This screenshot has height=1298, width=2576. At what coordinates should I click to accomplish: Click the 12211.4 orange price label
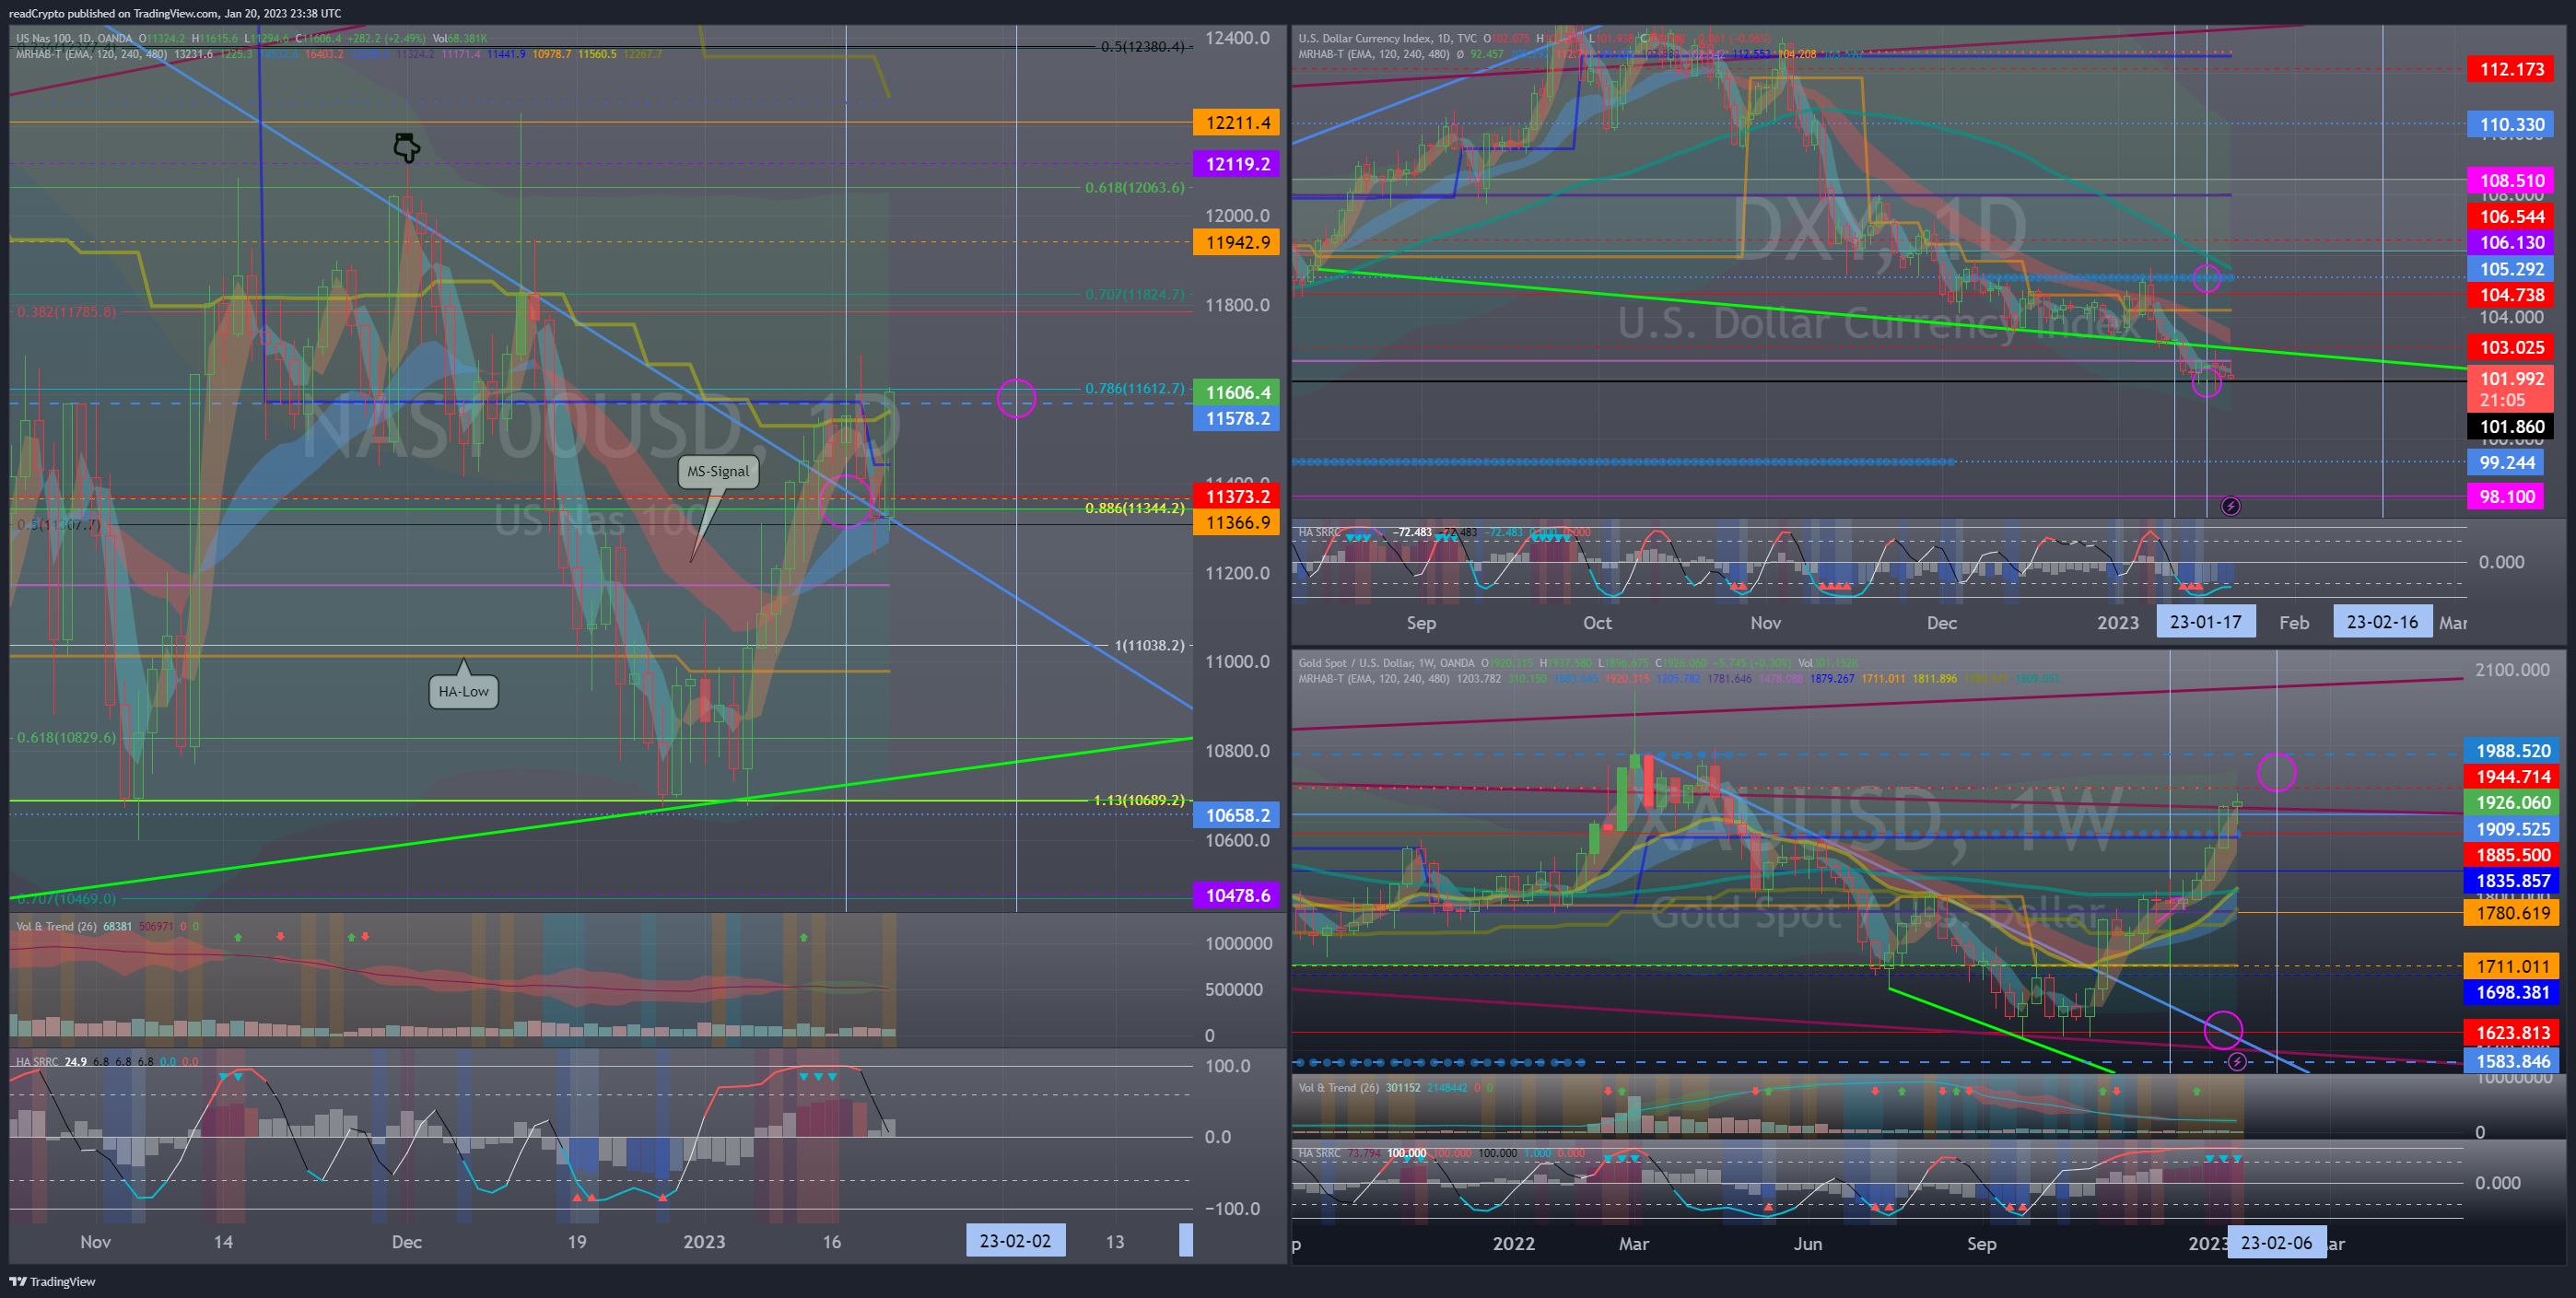click(x=1236, y=122)
